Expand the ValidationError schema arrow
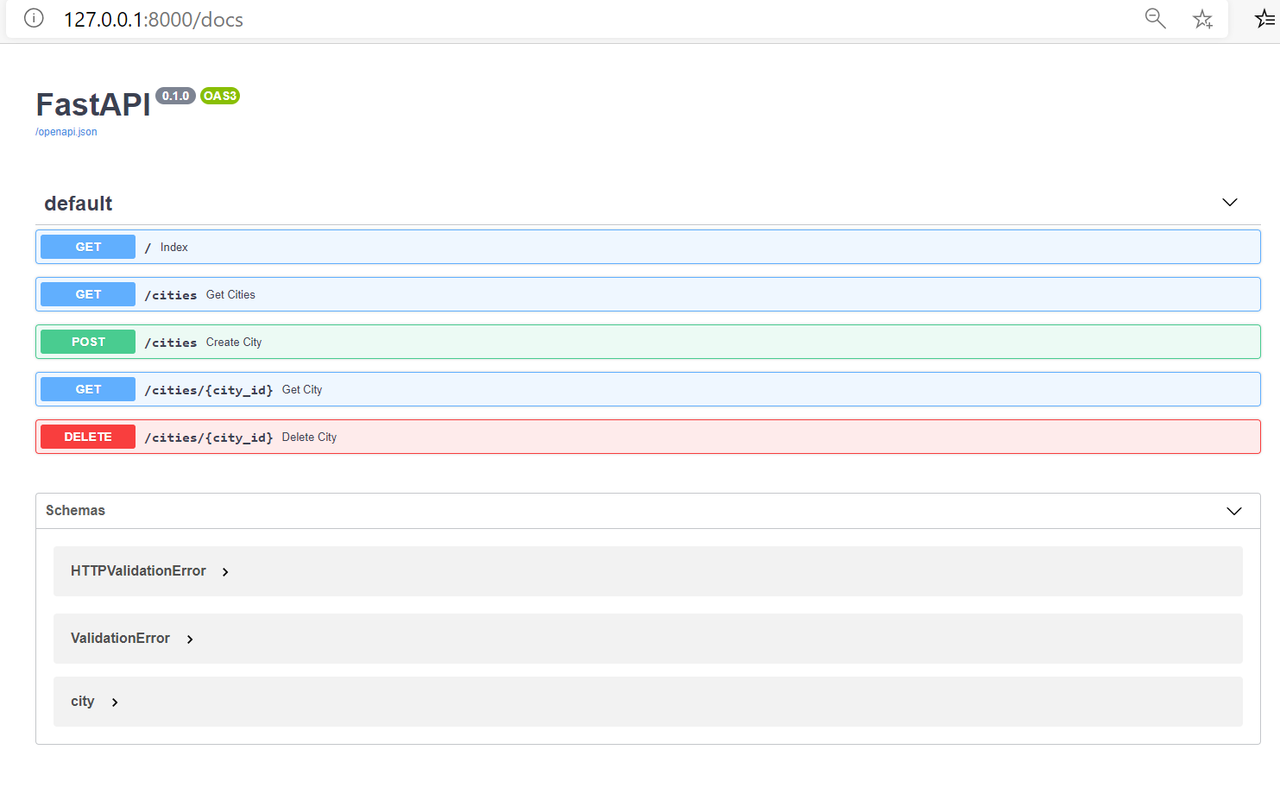1280x793 pixels. point(190,639)
